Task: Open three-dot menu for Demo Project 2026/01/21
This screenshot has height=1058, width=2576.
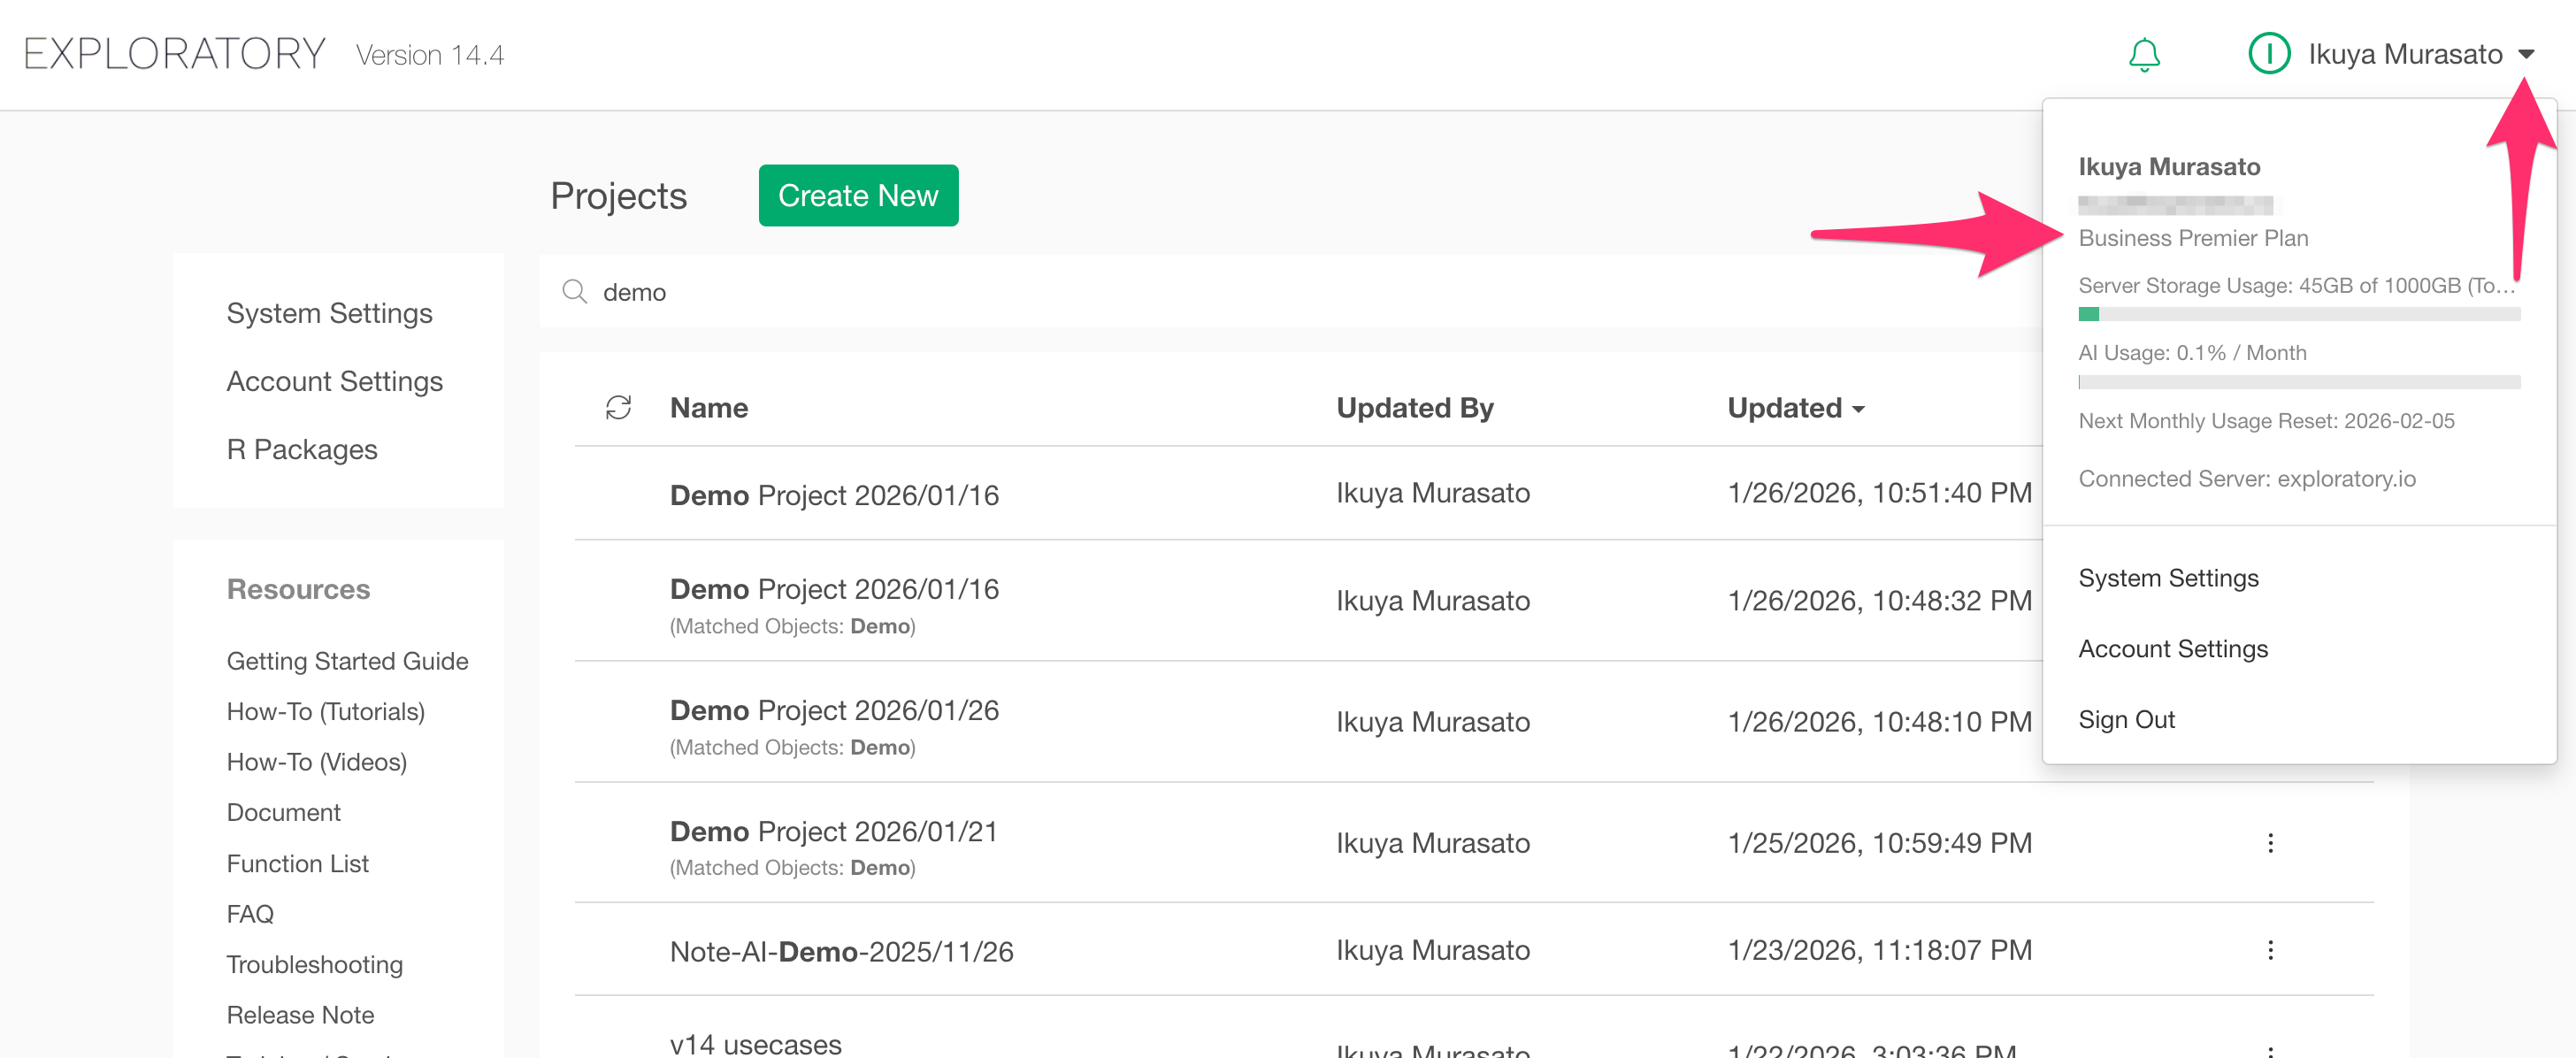Action: coord(2270,843)
